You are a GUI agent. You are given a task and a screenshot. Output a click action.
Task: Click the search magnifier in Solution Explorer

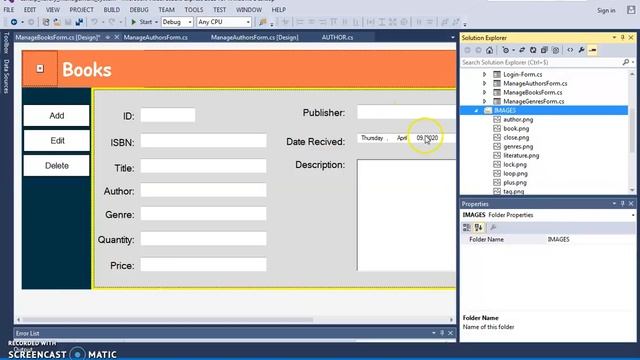tap(626, 62)
